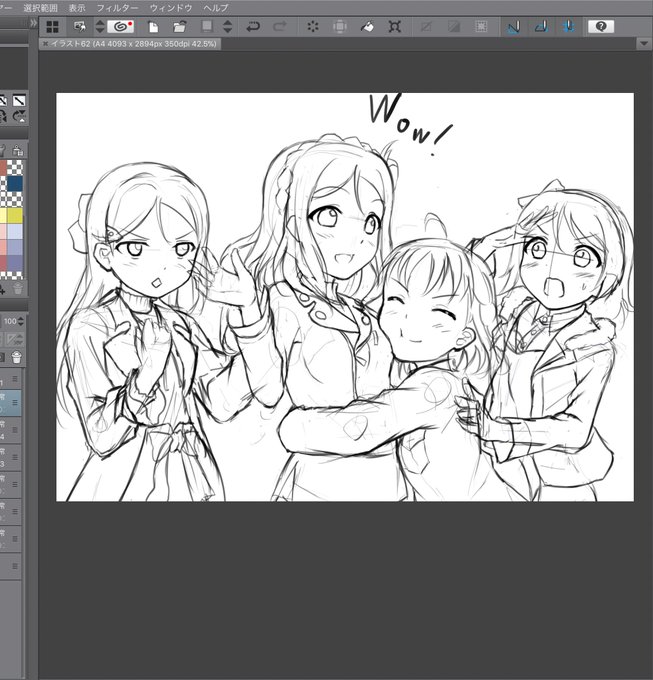653x680 pixels.
Task: Select the Fill bucket icon in command bar
Action: point(367,27)
